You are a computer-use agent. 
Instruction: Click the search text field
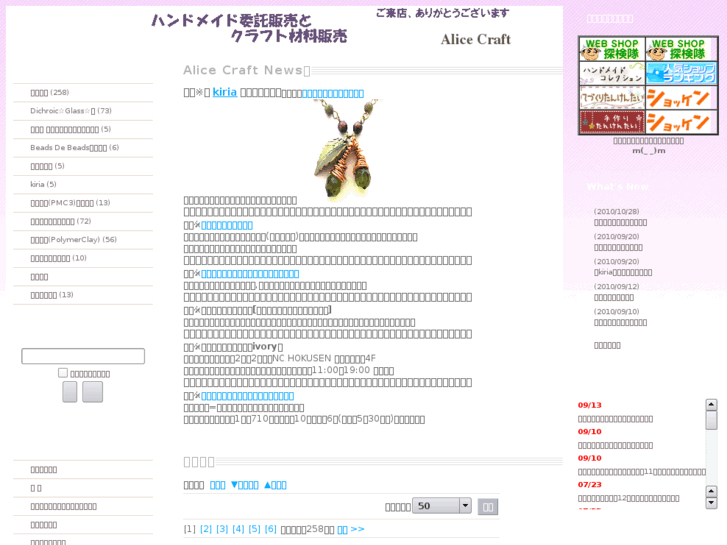83,356
